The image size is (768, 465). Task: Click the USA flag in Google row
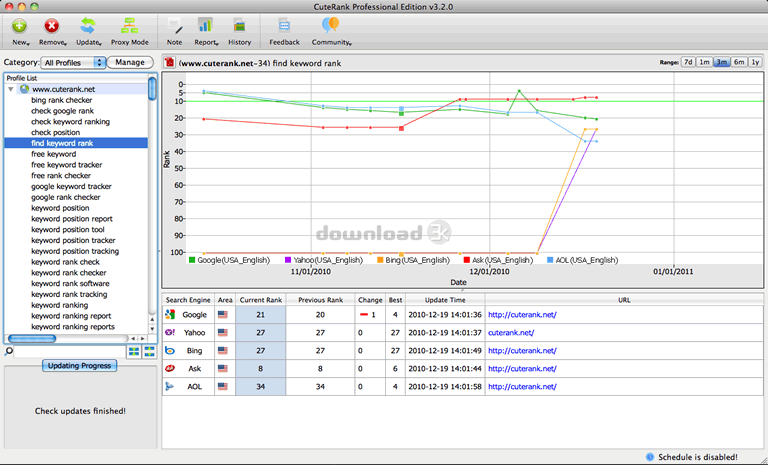(223, 315)
